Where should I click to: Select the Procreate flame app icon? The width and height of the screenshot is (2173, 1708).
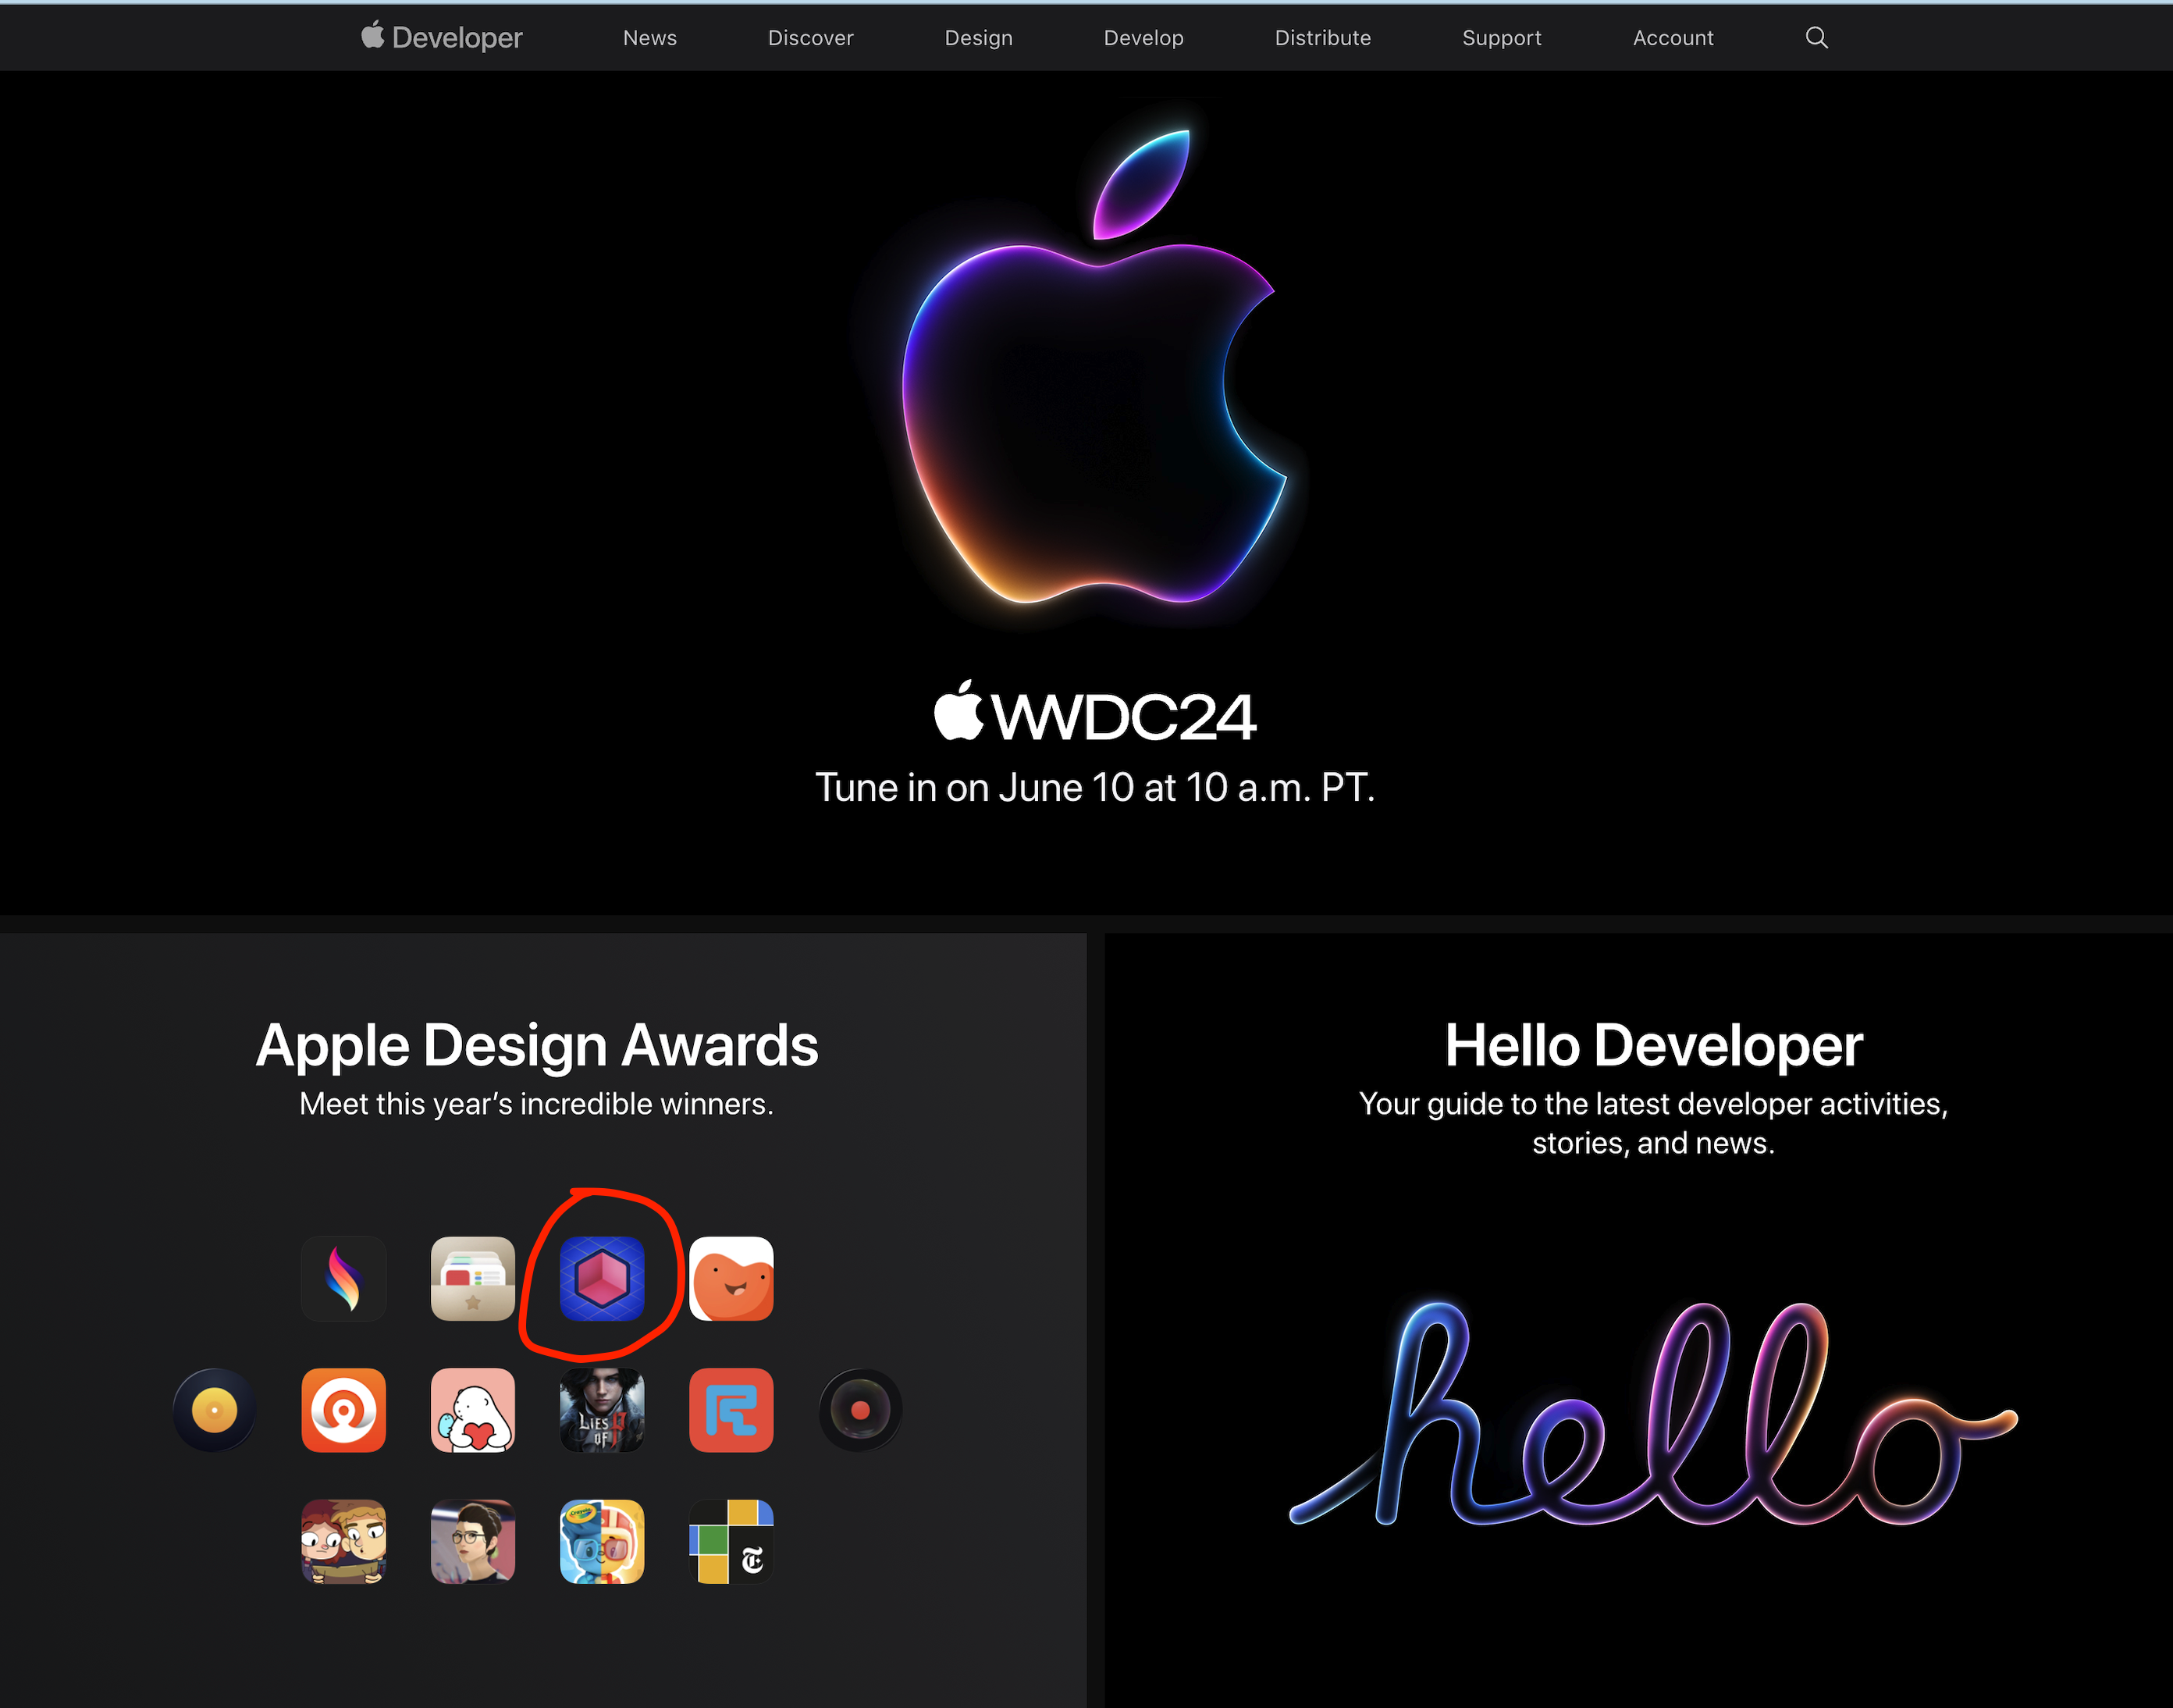[x=343, y=1279]
